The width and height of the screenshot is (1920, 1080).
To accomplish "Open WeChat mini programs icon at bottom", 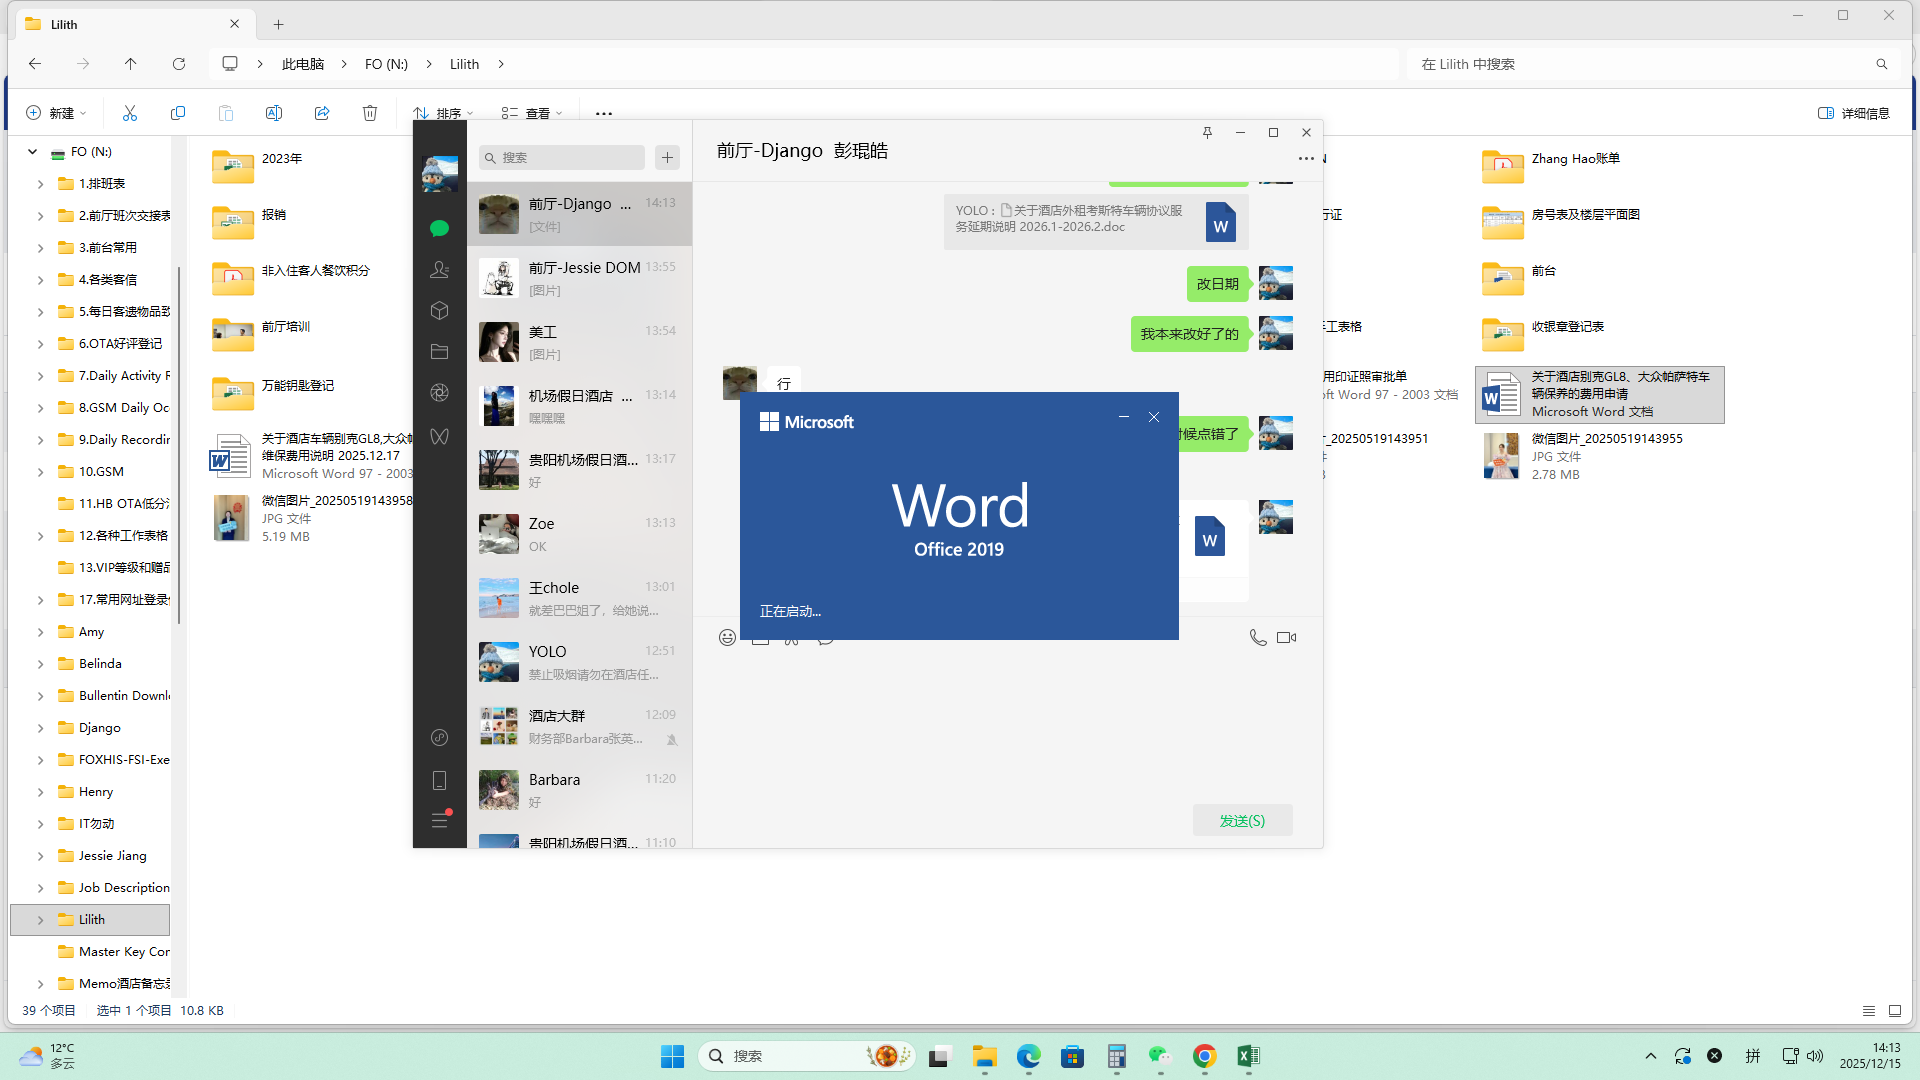I will coord(439,738).
